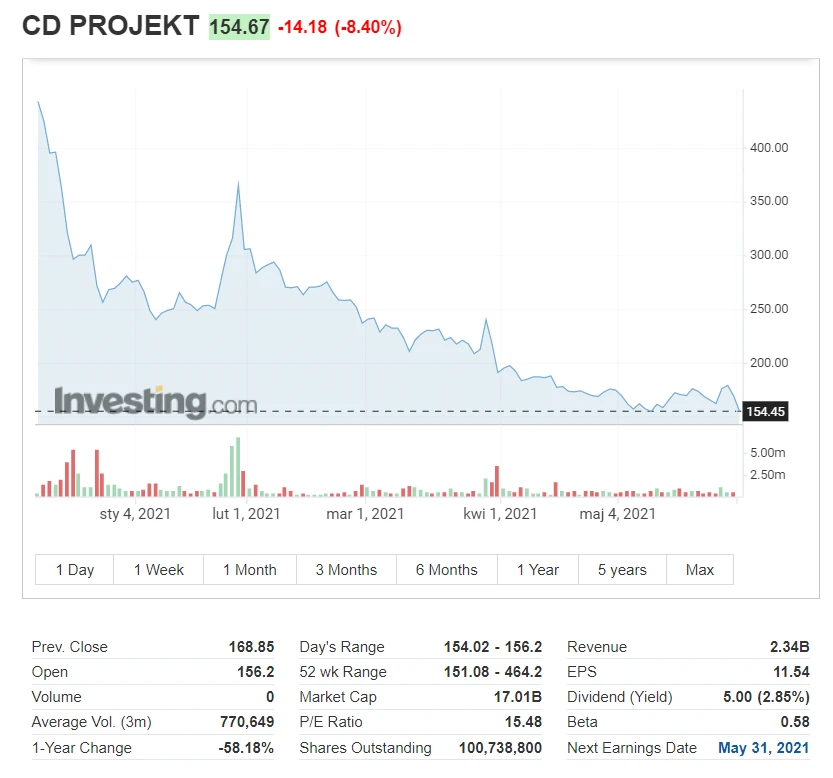Click the 1-Year Change label

coord(81,748)
